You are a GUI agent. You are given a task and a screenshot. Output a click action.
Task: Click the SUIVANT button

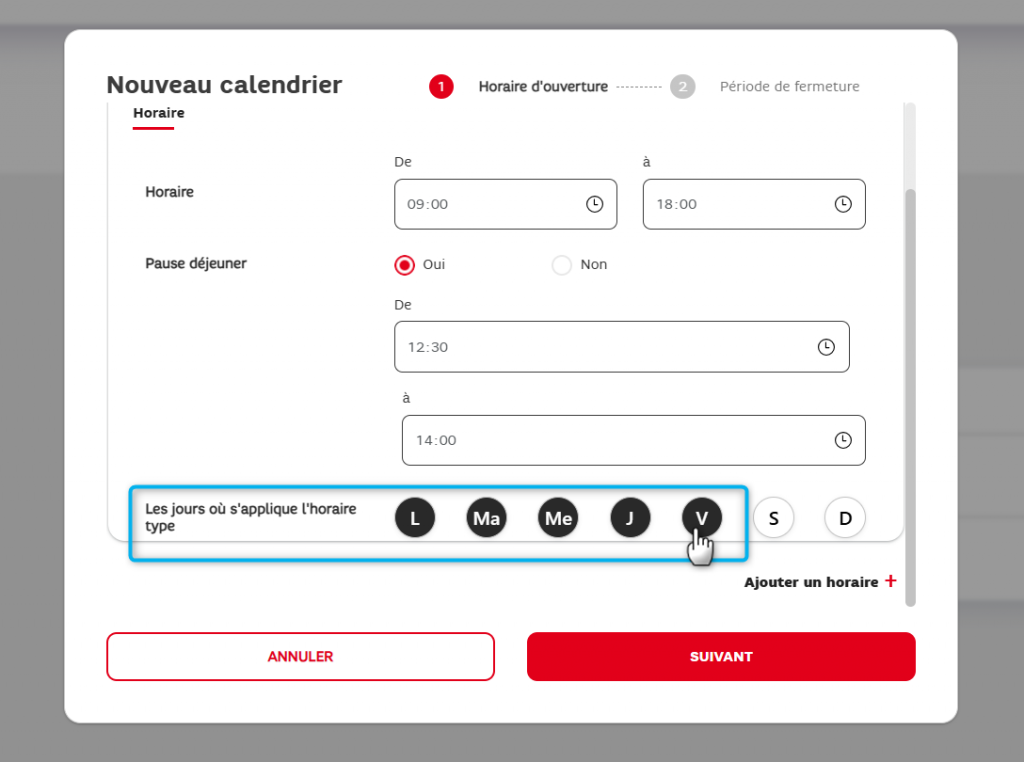point(721,657)
